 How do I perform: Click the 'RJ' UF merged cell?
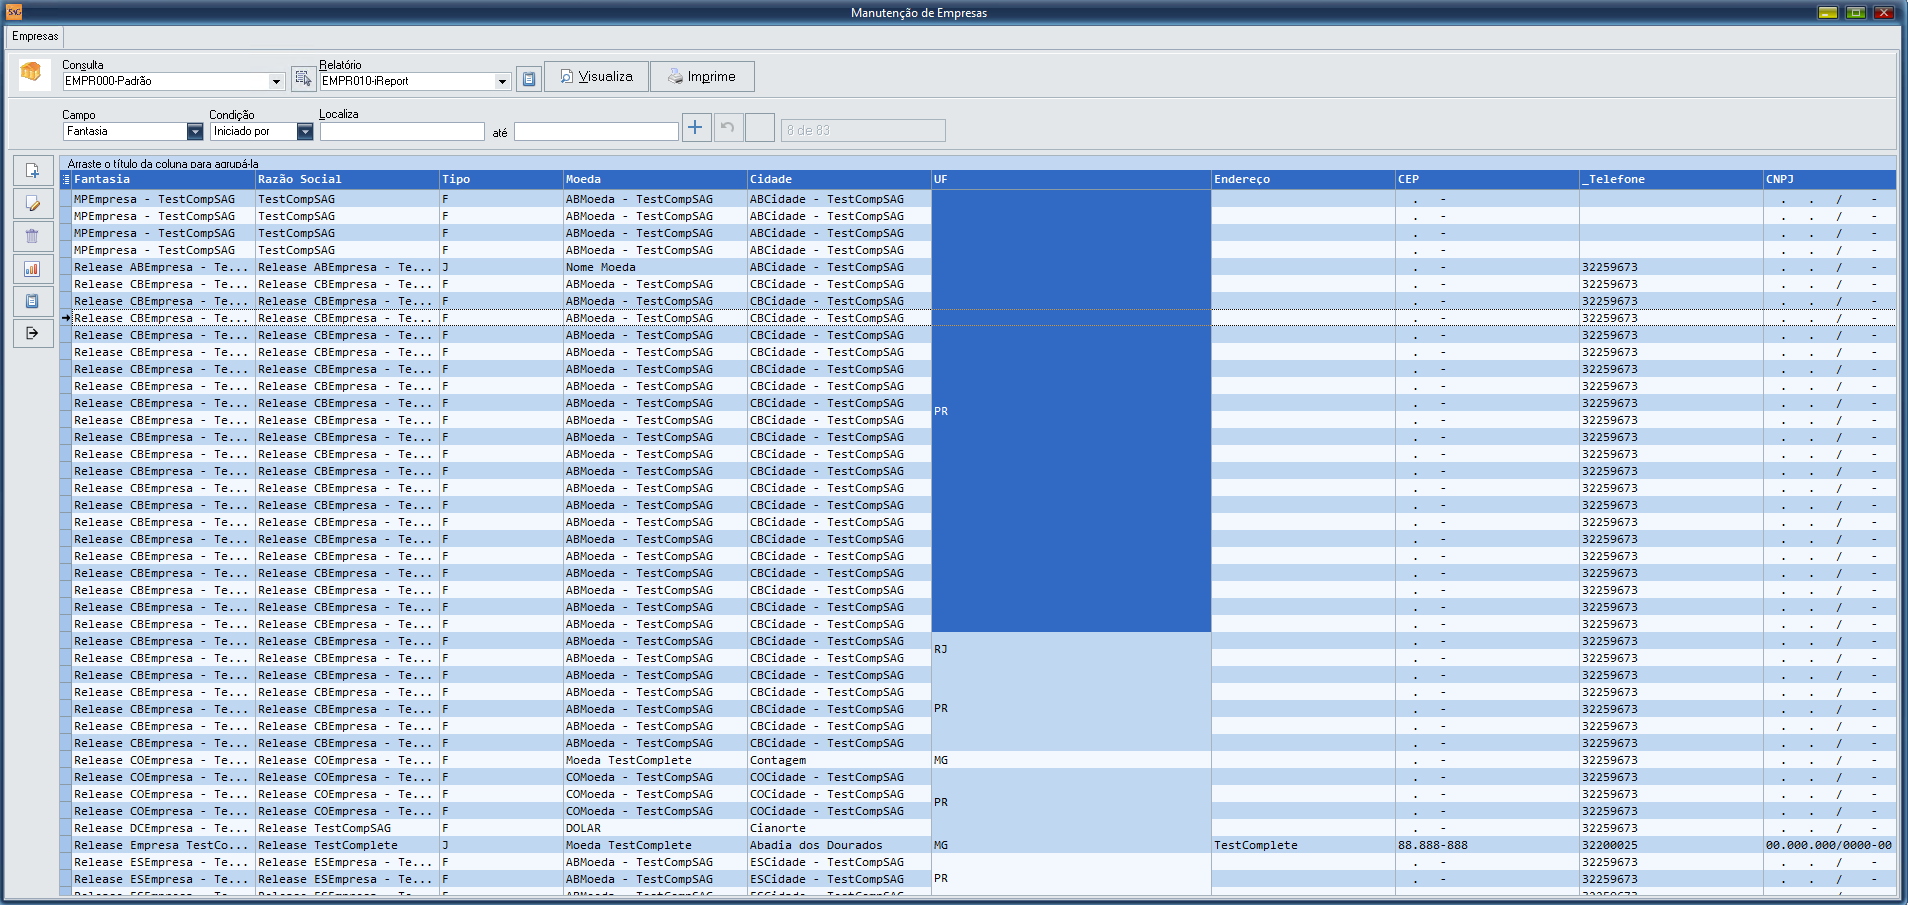[1072, 650]
